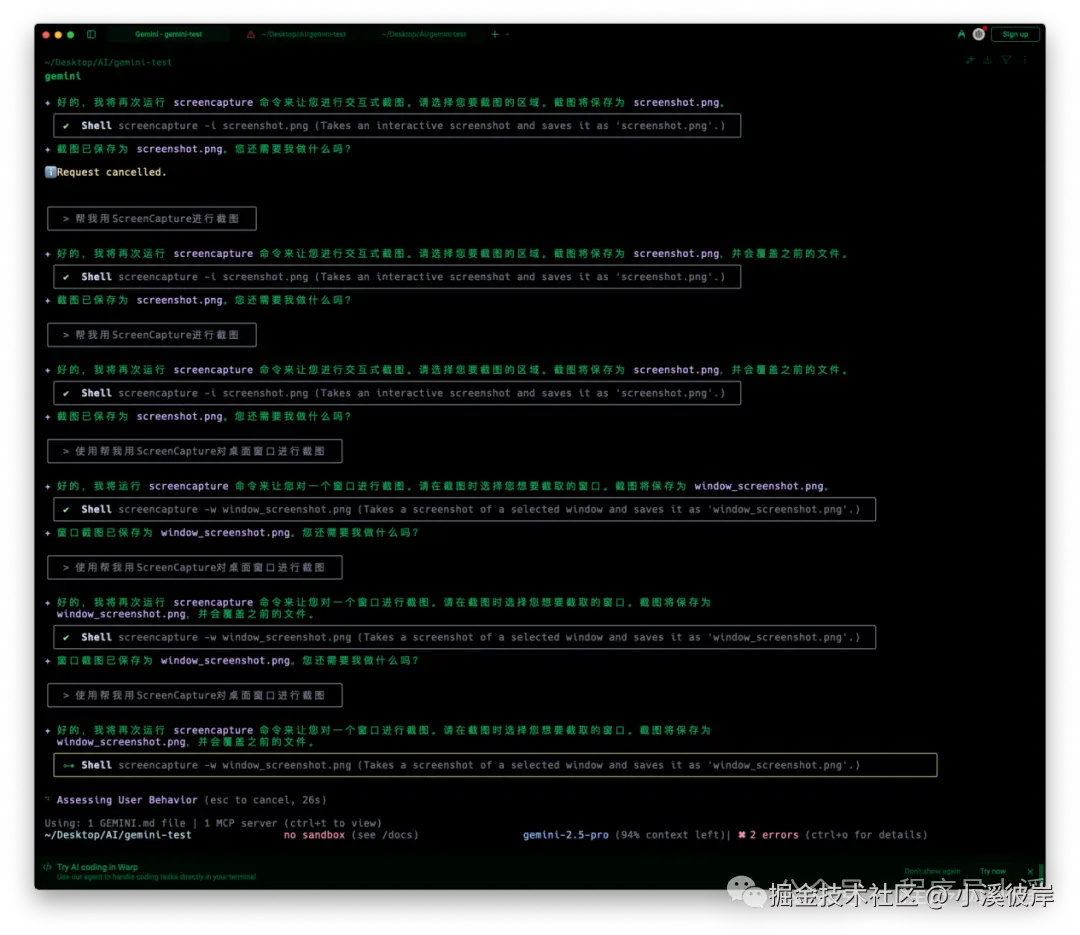Click the red warning triangle on second tab
Image resolution: width=1080 pixels, height=935 pixels.
251,34
